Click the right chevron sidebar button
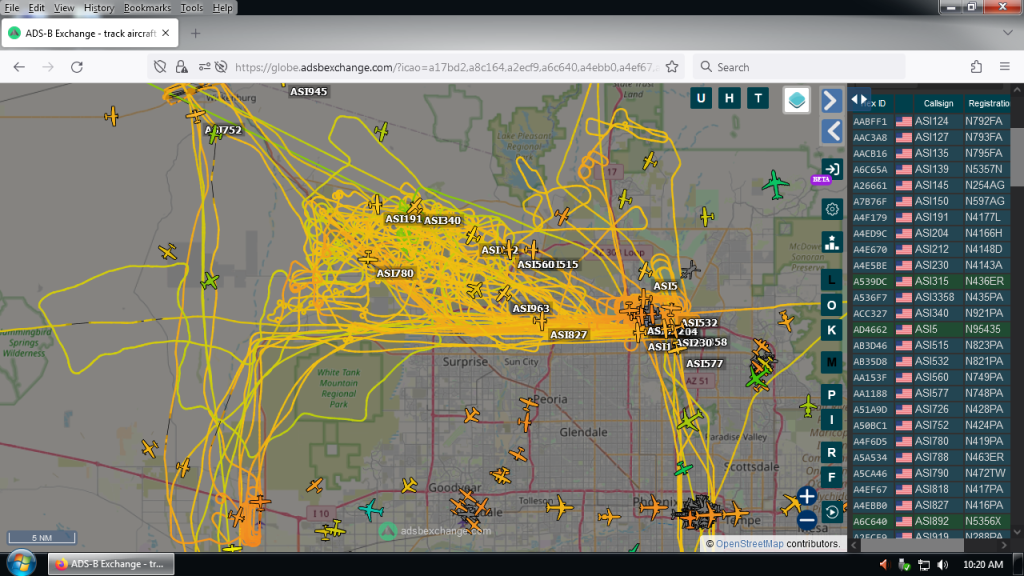Screen dimensions: 1024x576 pyautogui.click(x=831, y=101)
